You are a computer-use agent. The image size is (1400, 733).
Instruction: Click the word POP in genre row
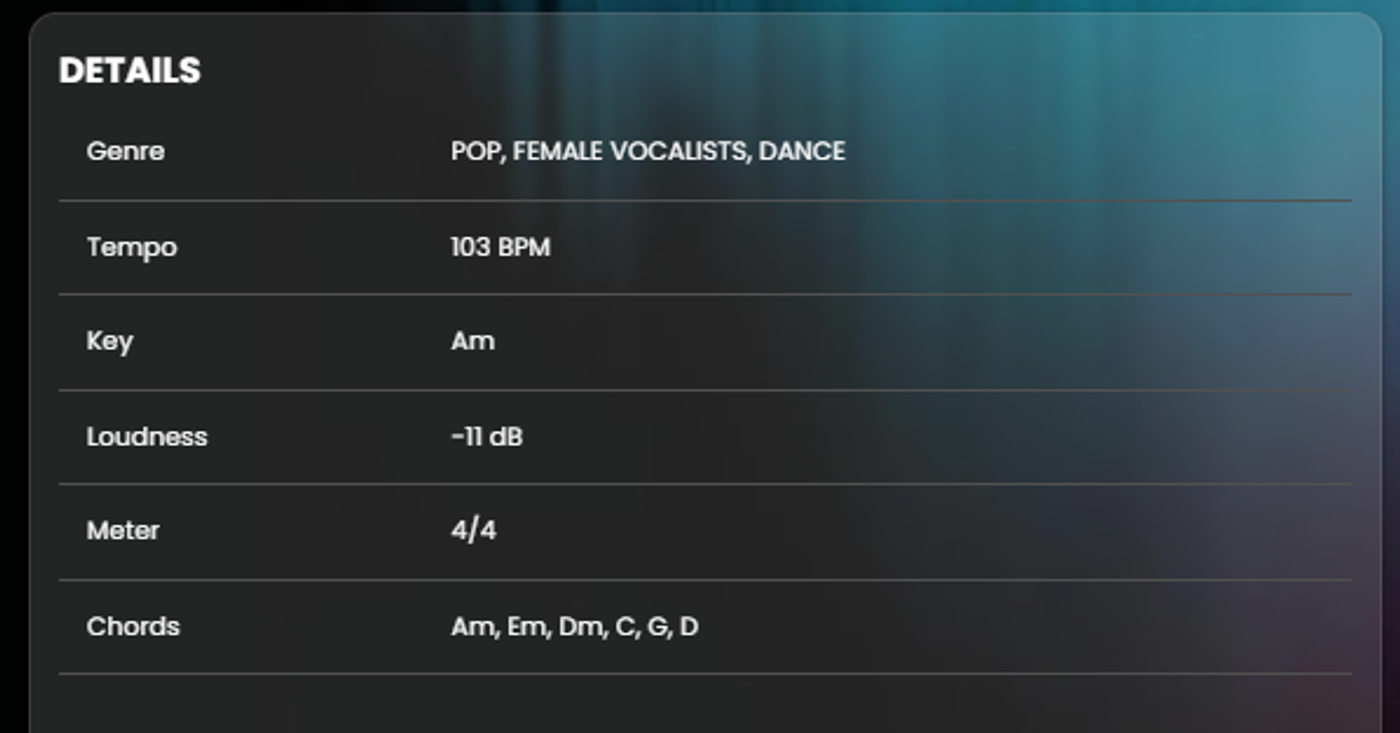pyautogui.click(x=476, y=151)
